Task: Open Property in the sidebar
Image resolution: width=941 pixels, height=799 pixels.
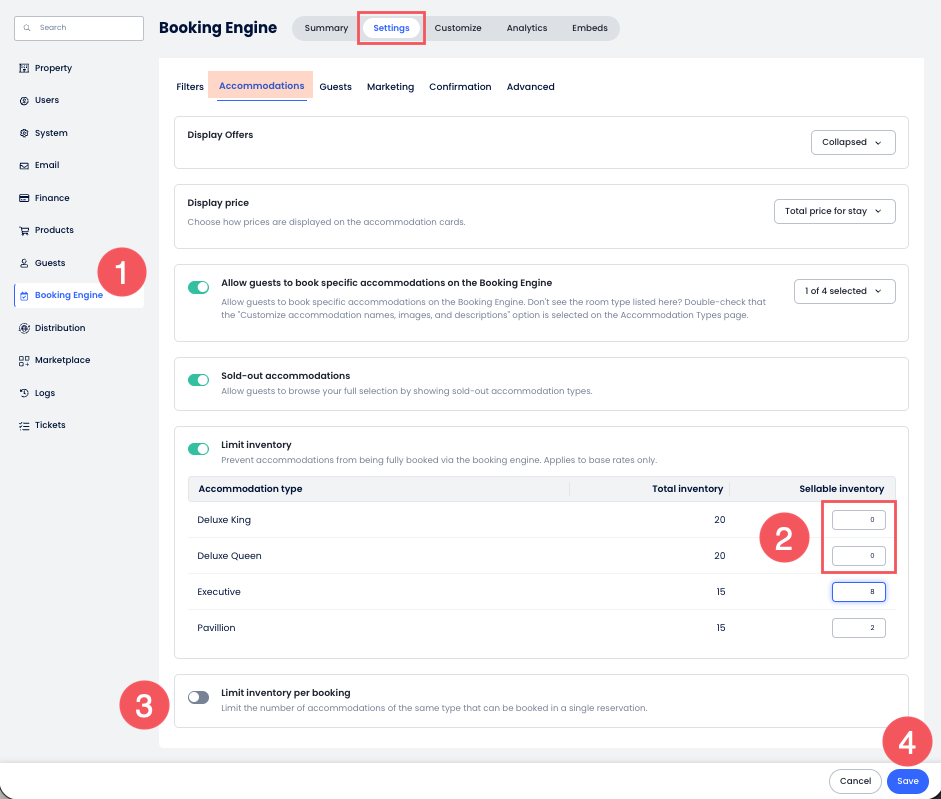Action: [53, 68]
